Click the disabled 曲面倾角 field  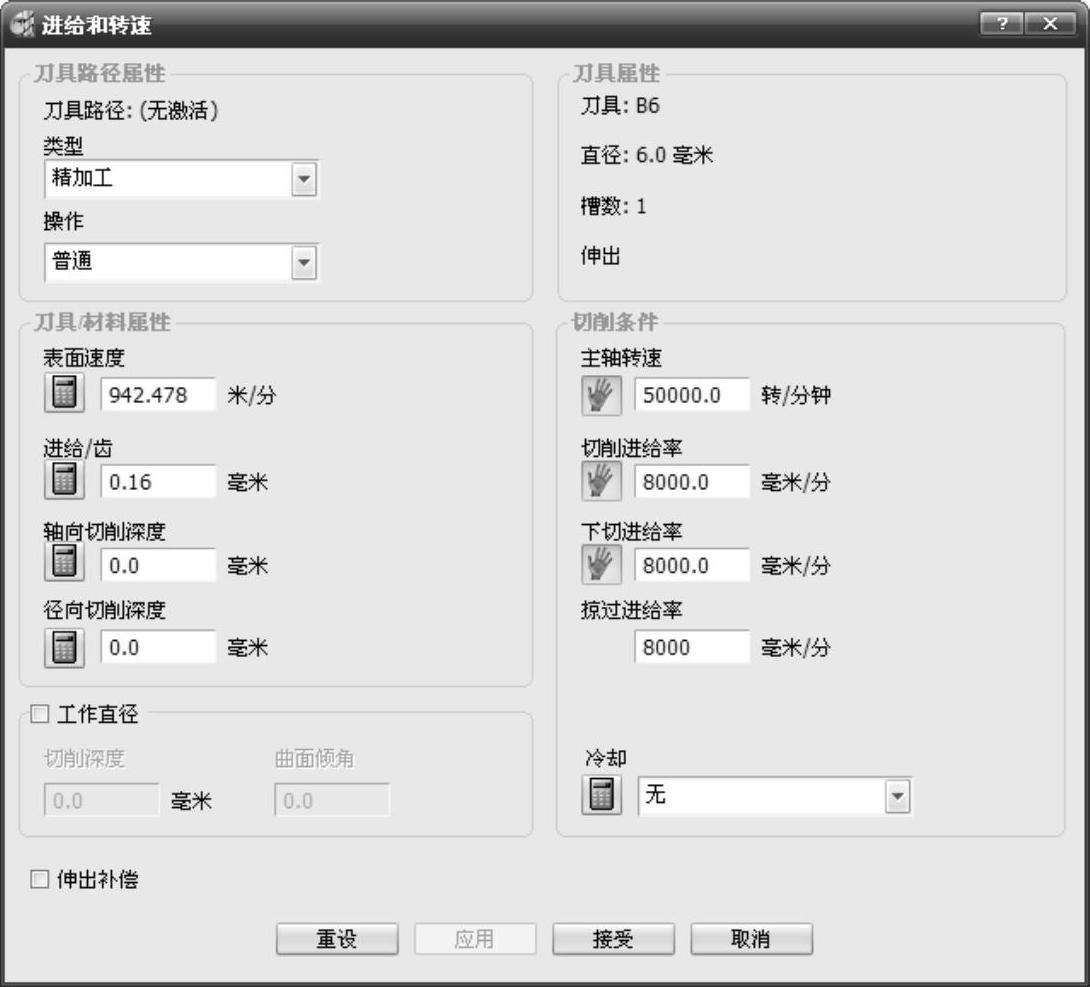(x=332, y=800)
